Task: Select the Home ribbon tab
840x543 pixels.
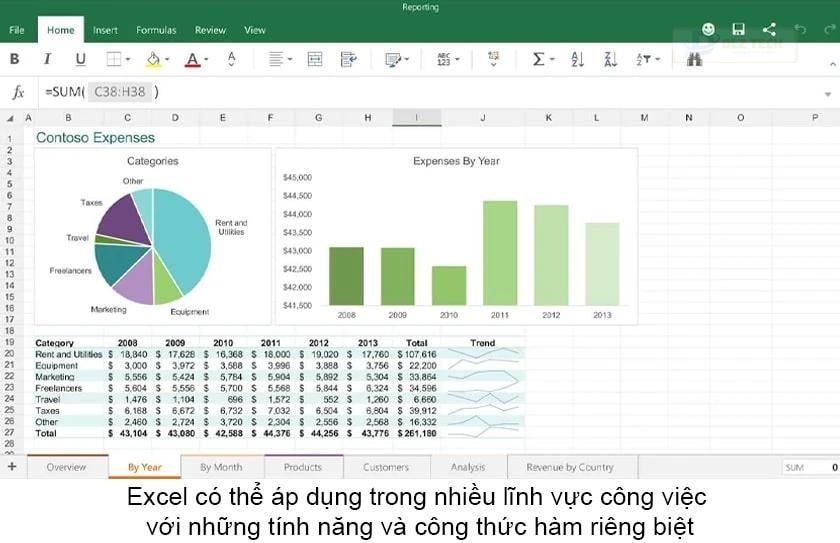Action: pos(61,30)
